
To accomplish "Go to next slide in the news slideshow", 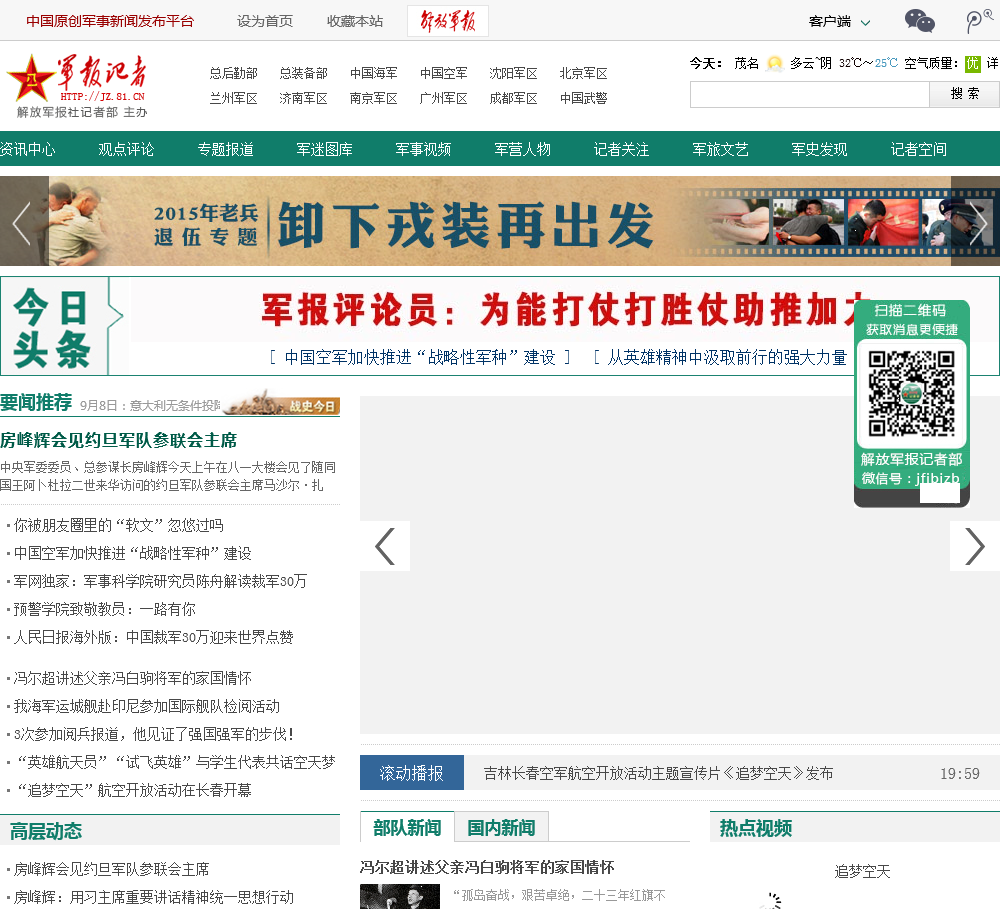I will coord(974,546).
